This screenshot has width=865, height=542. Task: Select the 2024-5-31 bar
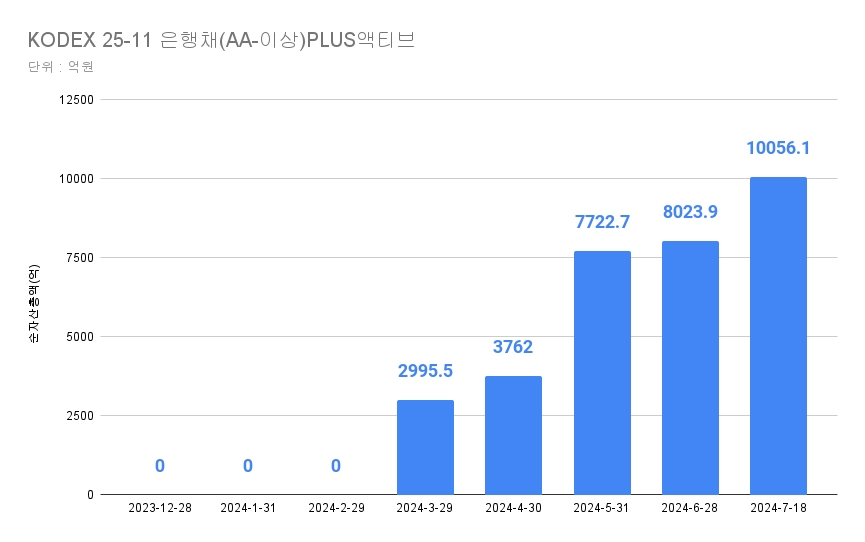602,373
